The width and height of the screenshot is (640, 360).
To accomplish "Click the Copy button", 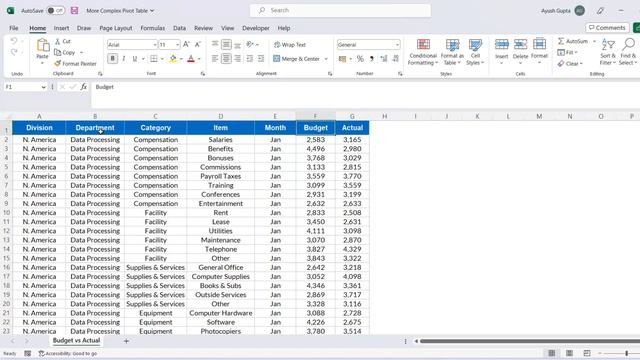I will point(65,52).
